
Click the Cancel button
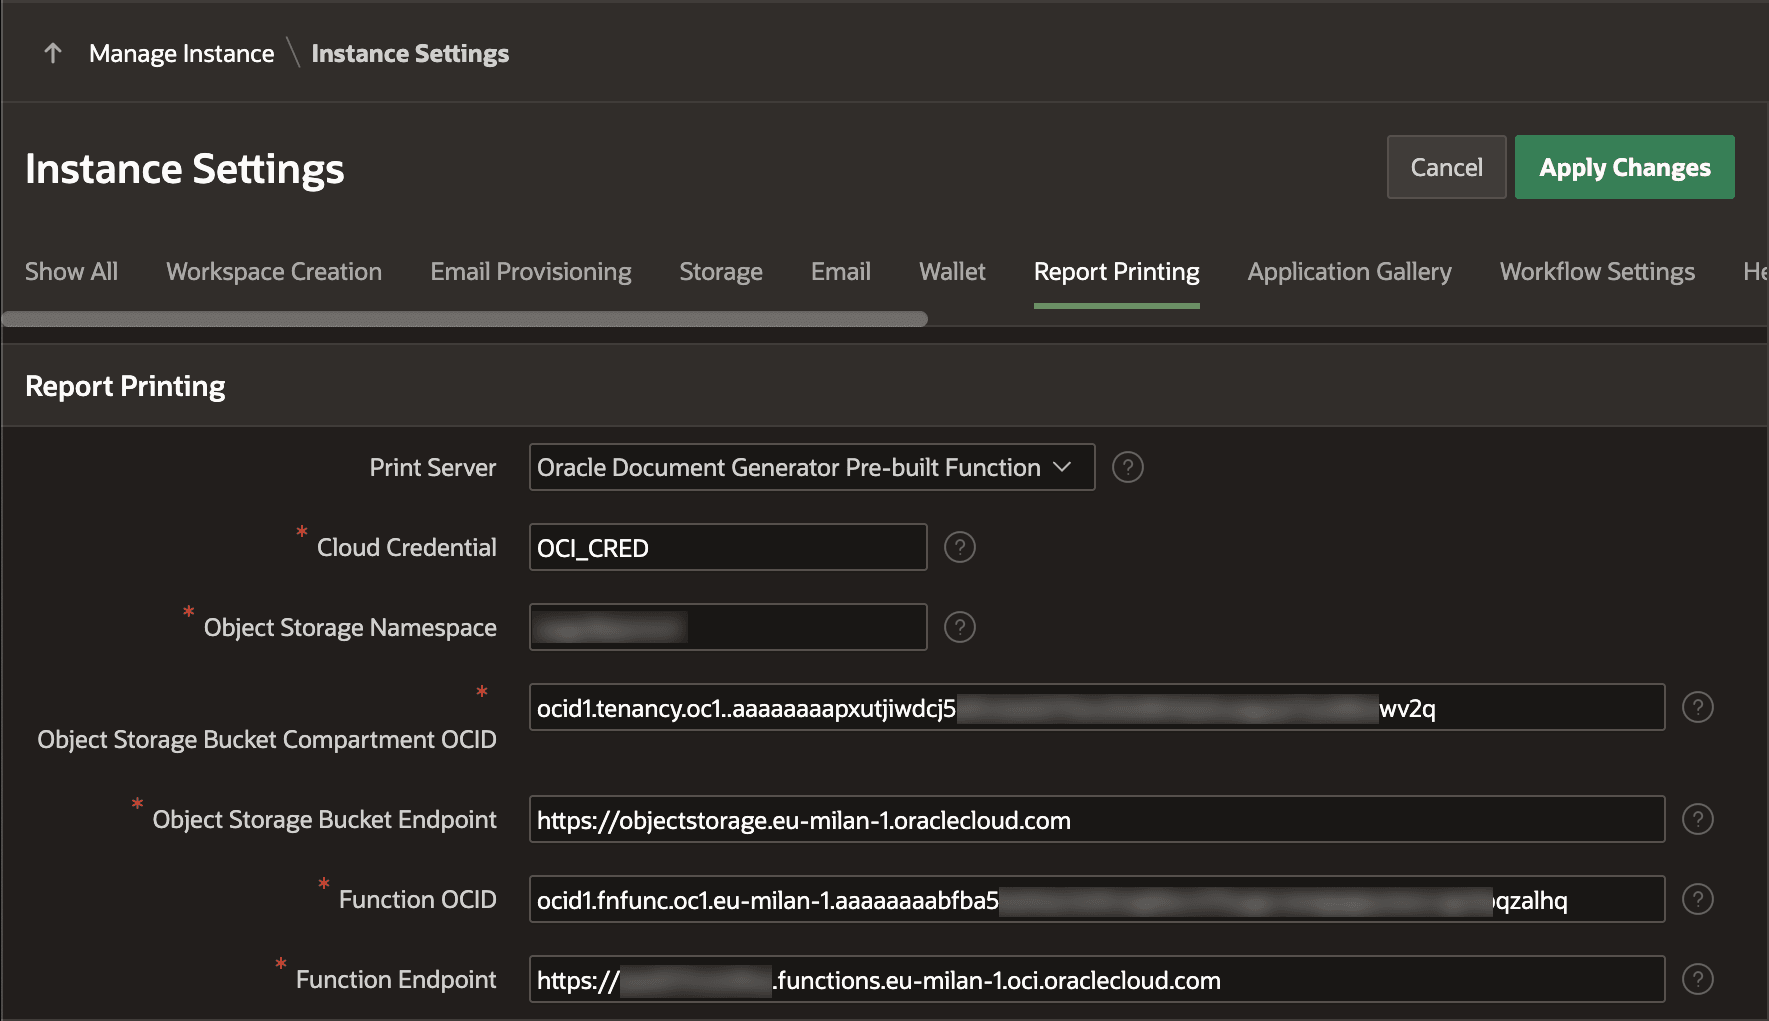tap(1446, 167)
